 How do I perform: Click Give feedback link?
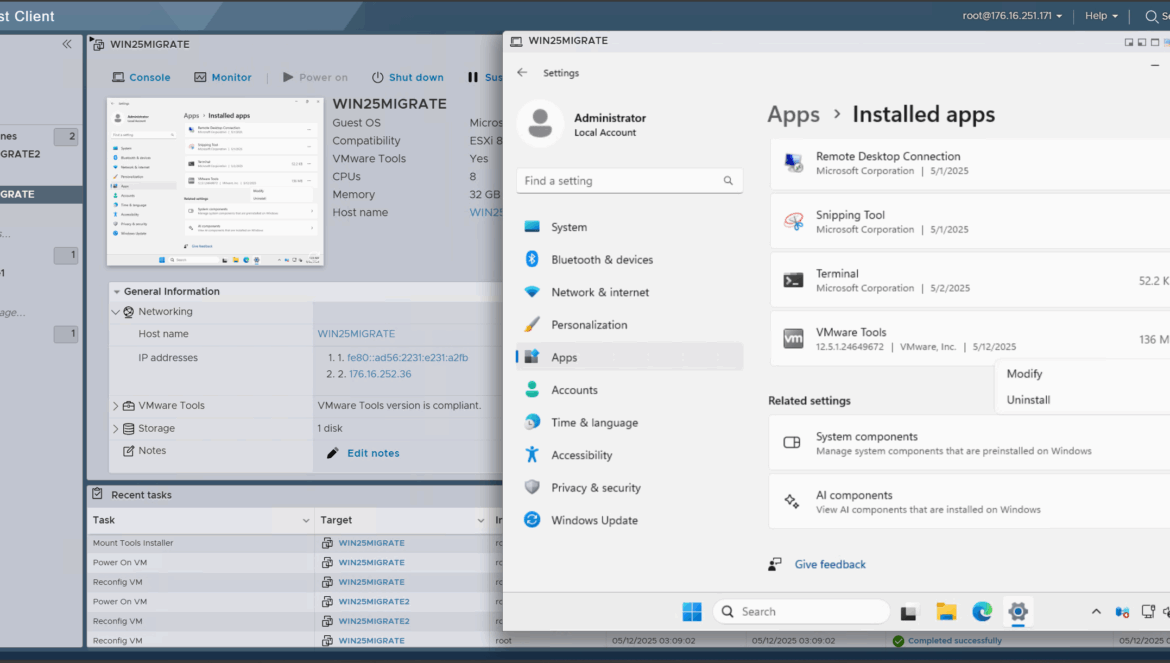pos(830,565)
